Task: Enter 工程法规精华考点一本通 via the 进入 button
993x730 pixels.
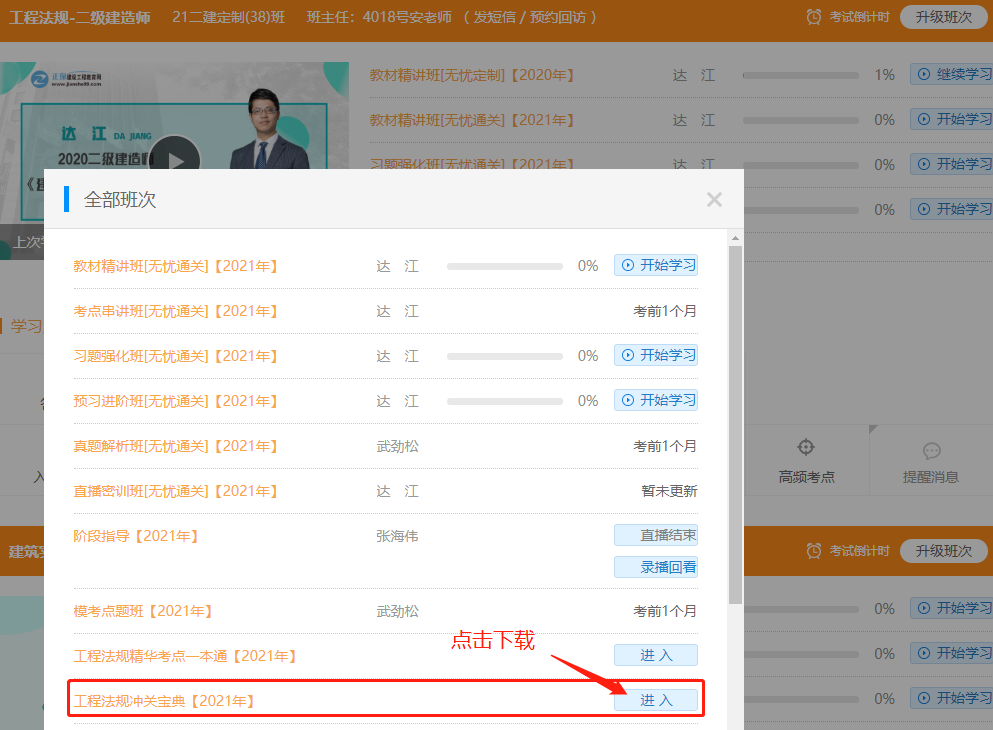Action: (x=656, y=655)
